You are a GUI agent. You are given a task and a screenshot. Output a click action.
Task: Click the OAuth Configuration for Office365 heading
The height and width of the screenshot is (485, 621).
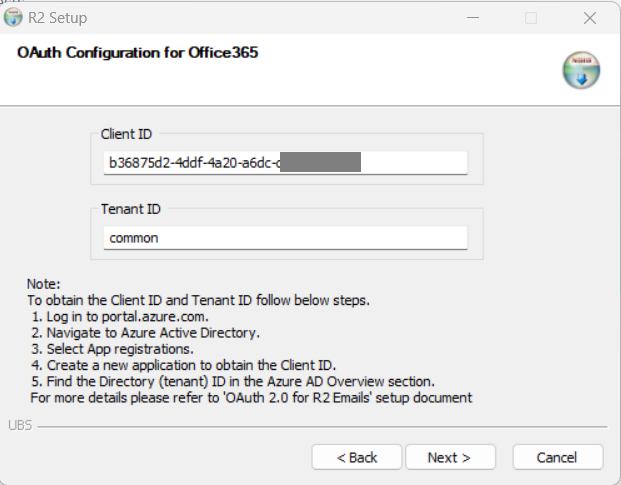coord(138,53)
